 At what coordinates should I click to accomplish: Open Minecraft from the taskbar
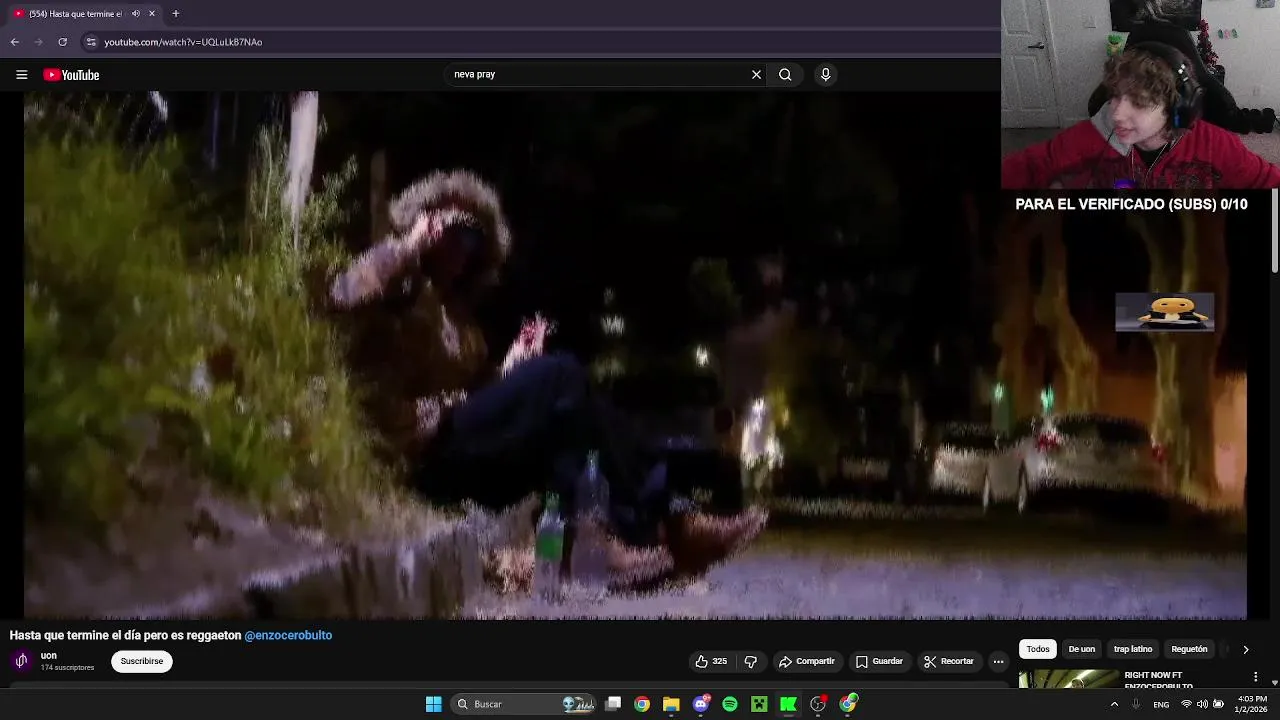759,704
